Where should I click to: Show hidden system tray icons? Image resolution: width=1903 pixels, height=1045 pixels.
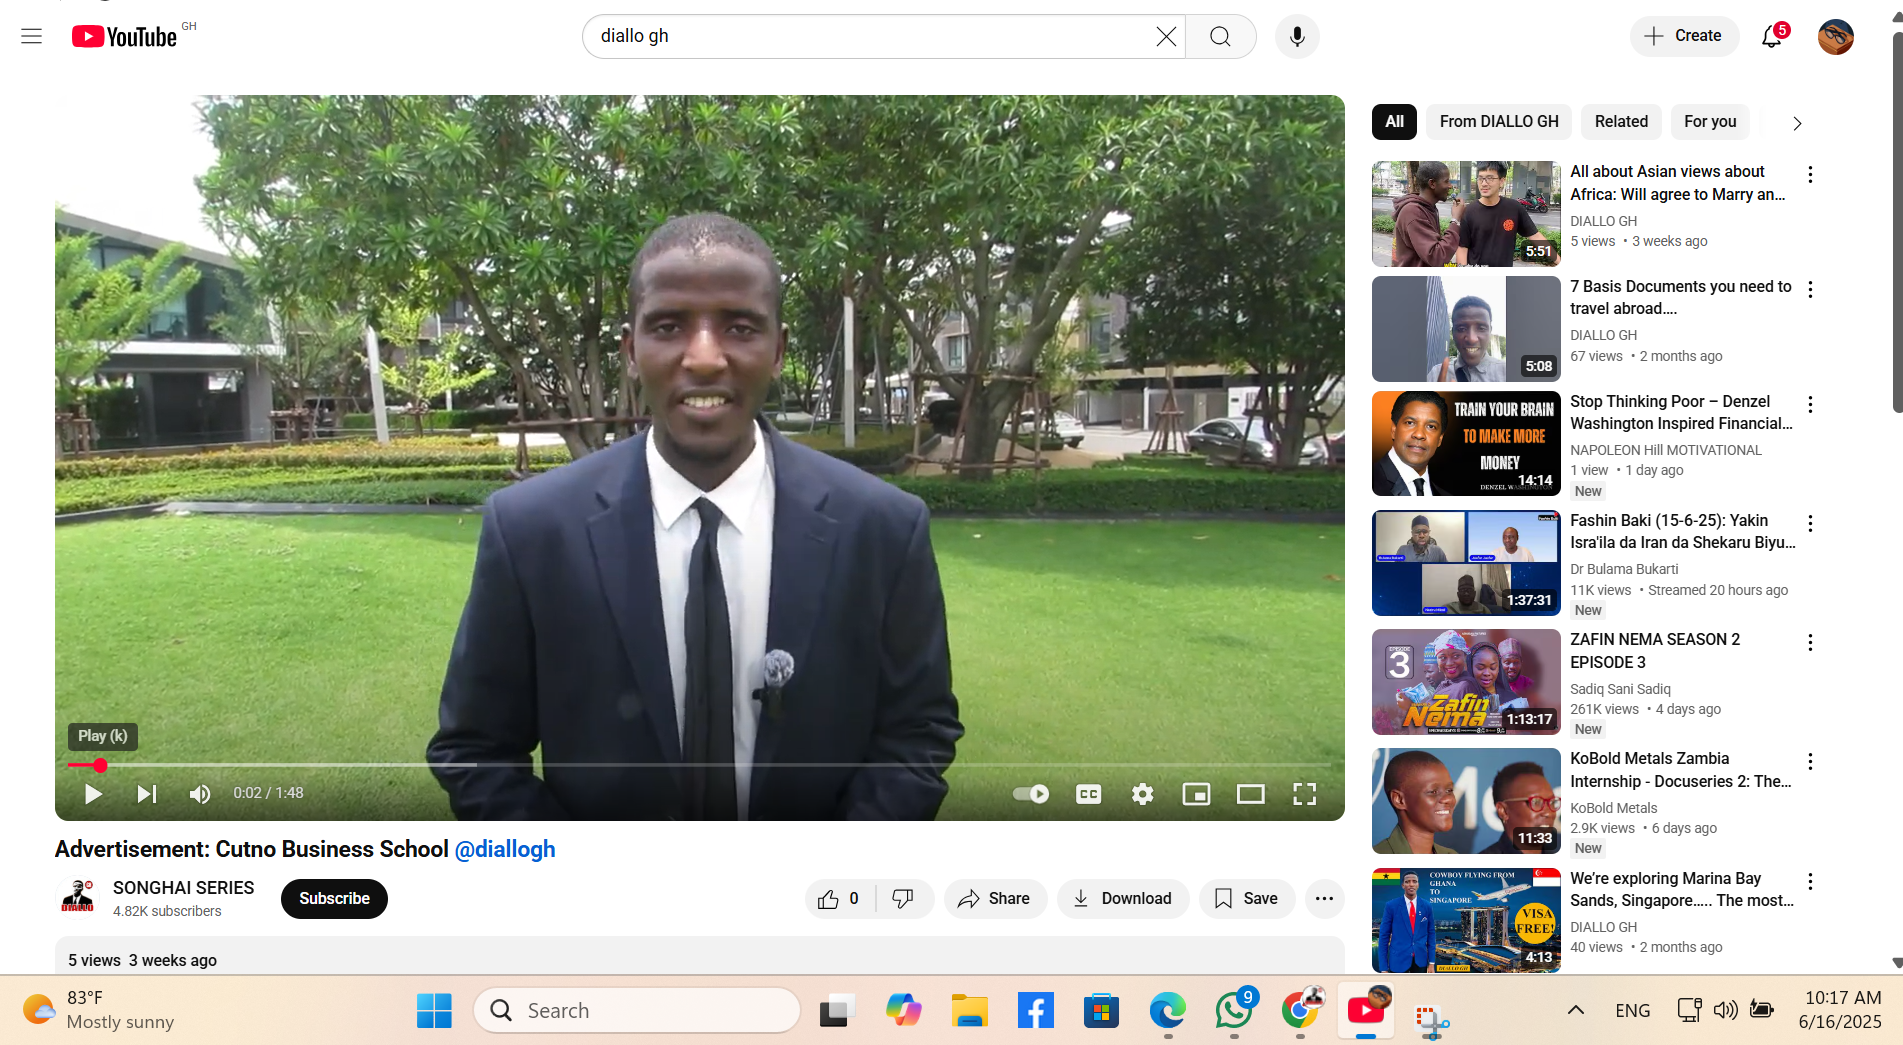[1576, 1010]
